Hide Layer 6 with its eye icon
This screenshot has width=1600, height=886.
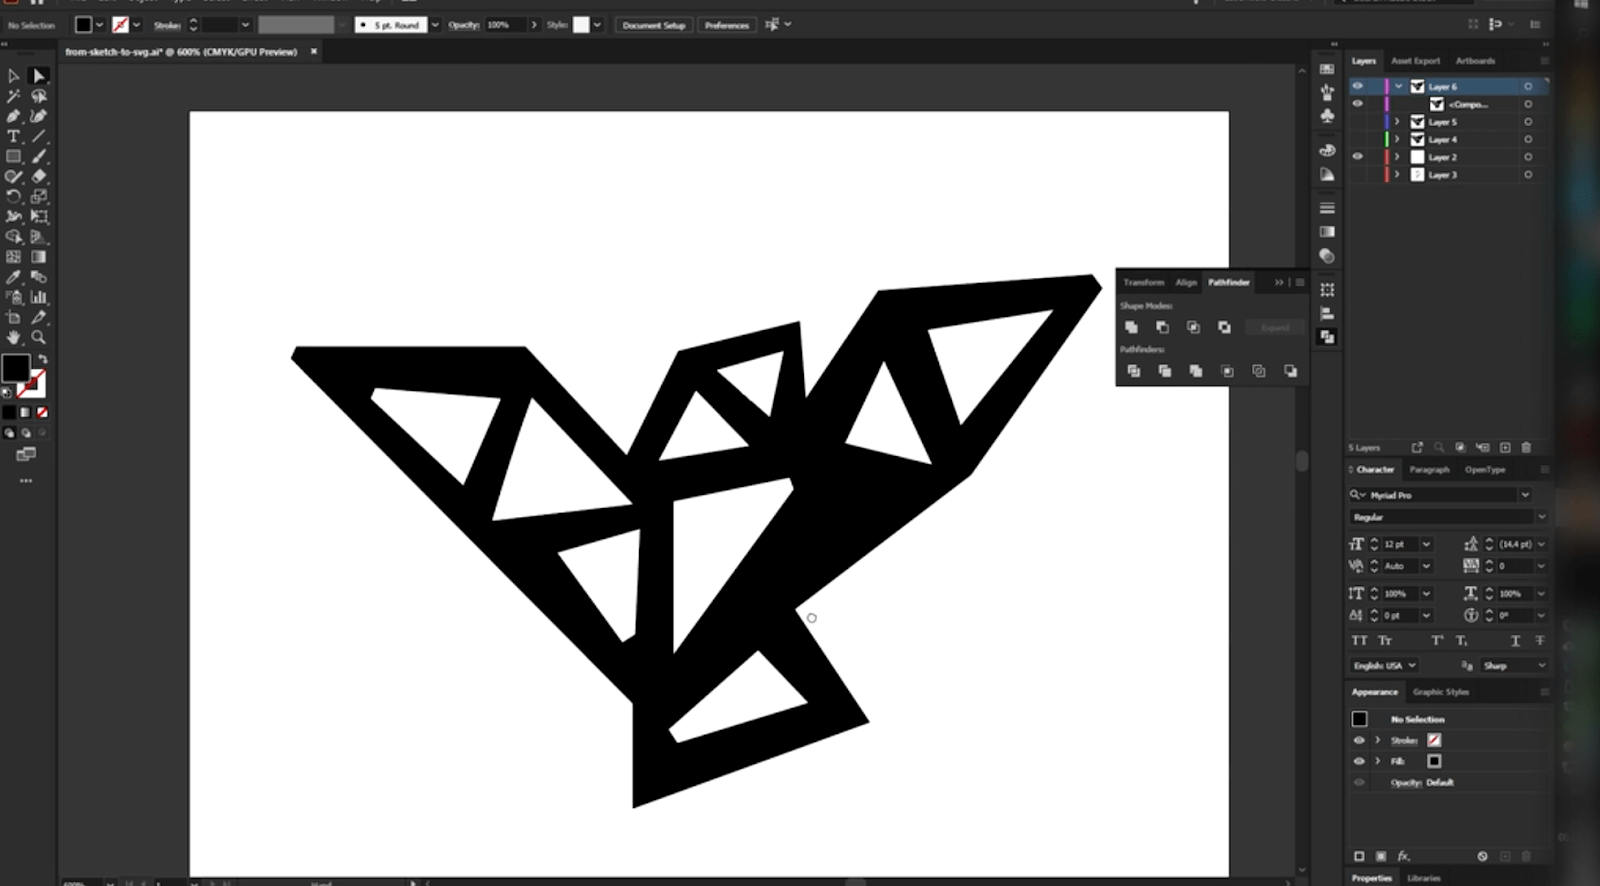click(x=1357, y=86)
